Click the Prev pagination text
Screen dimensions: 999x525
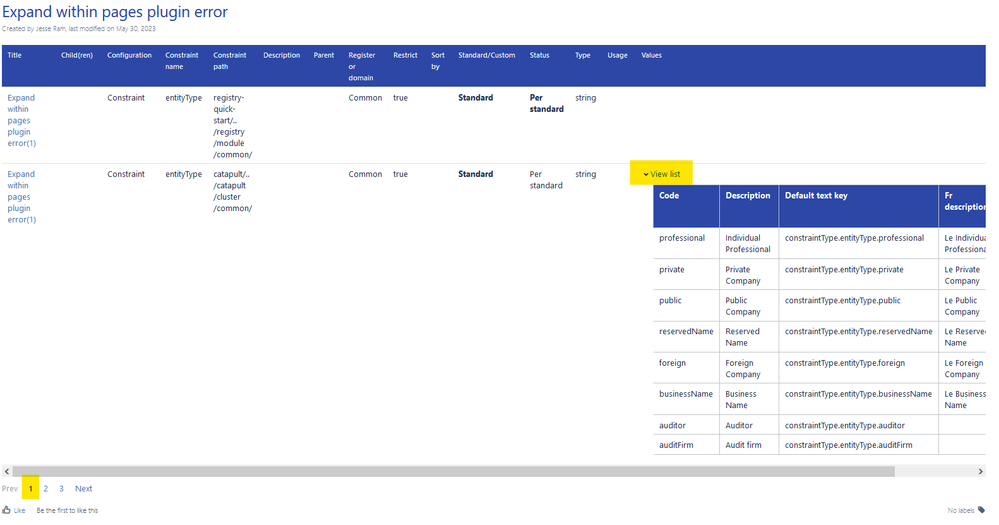pyautogui.click(x=10, y=489)
